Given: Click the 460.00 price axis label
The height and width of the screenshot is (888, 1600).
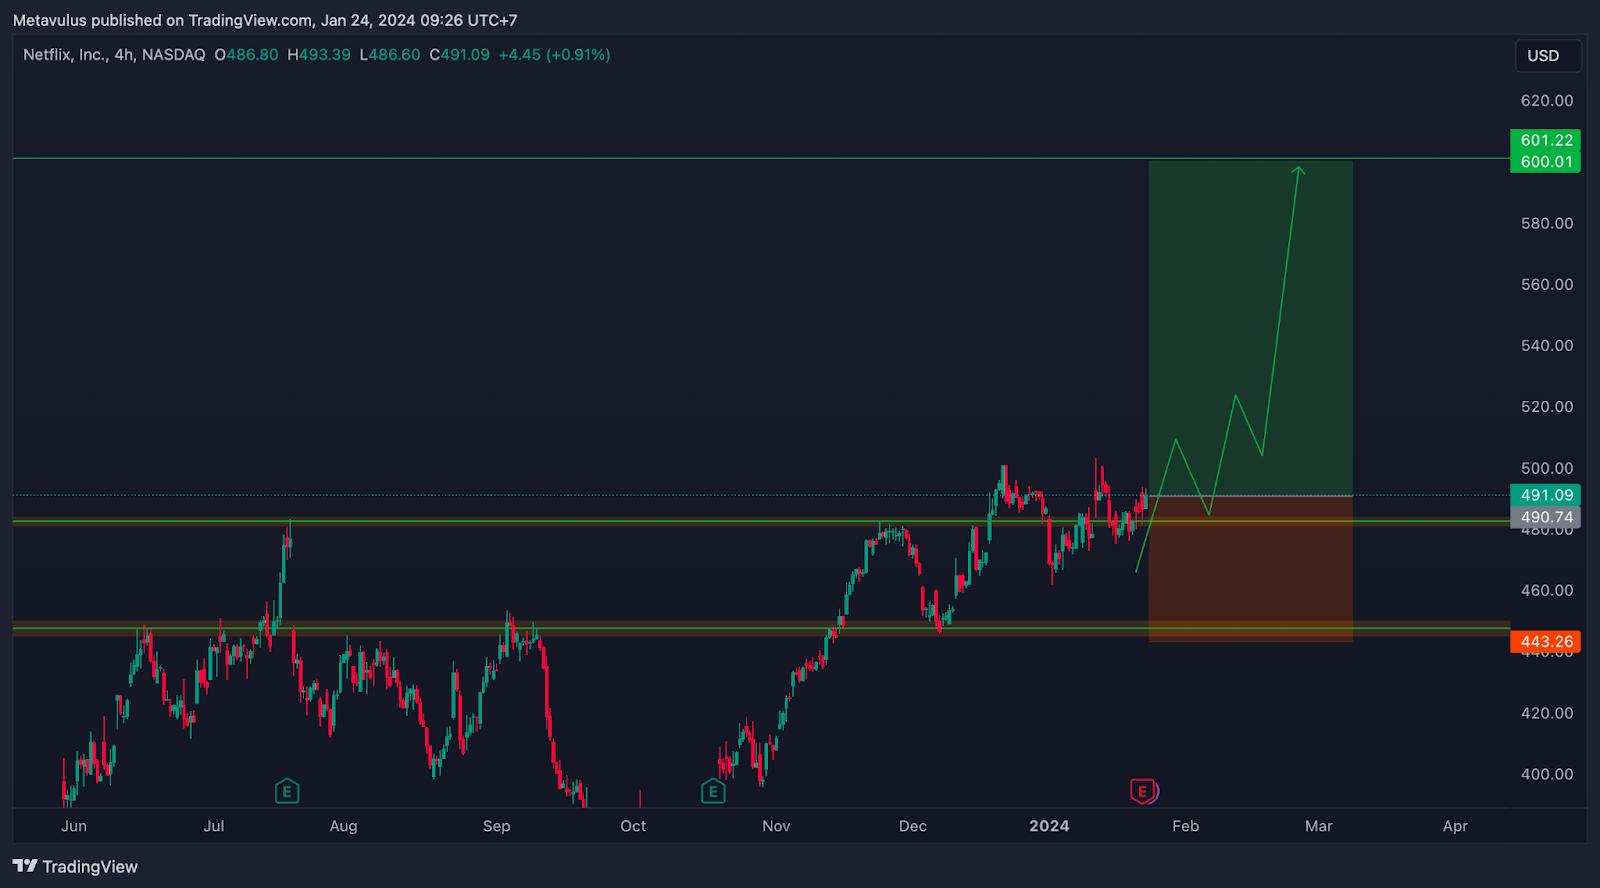Looking at the screenshot, I should 1547,591.
